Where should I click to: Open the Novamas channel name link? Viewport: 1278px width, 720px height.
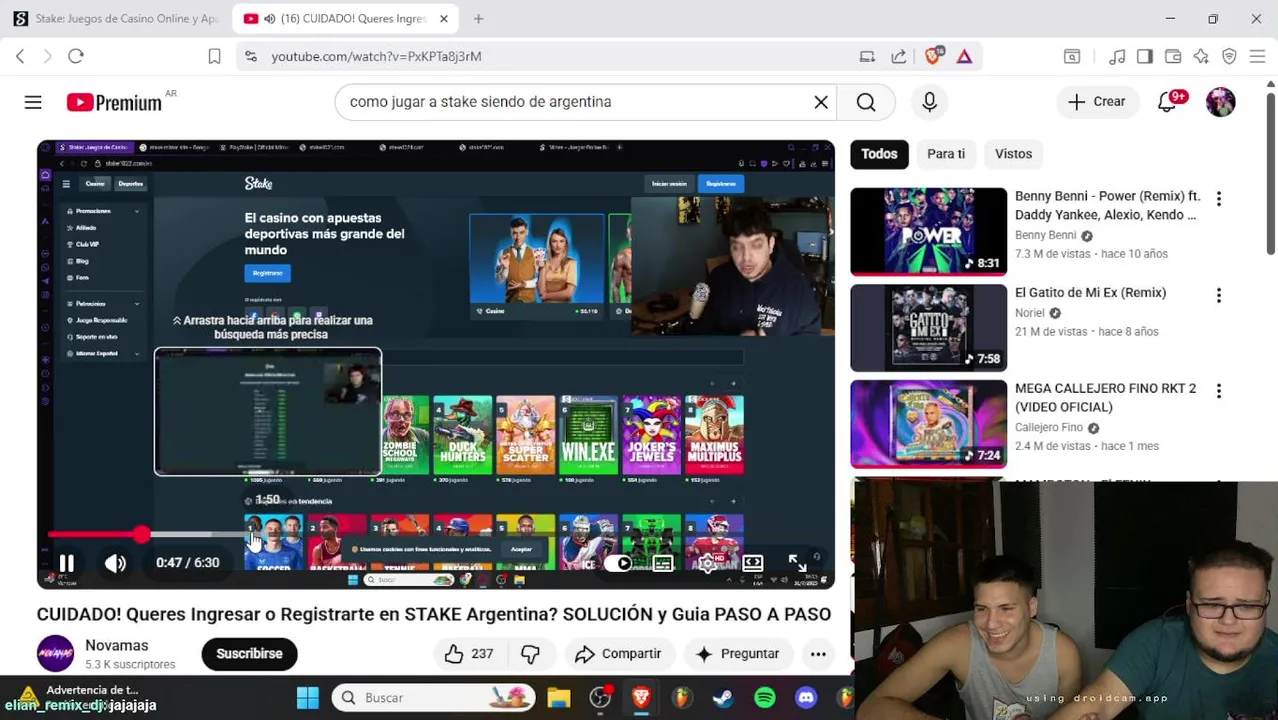pyautogui.click(x=117, y=646)
